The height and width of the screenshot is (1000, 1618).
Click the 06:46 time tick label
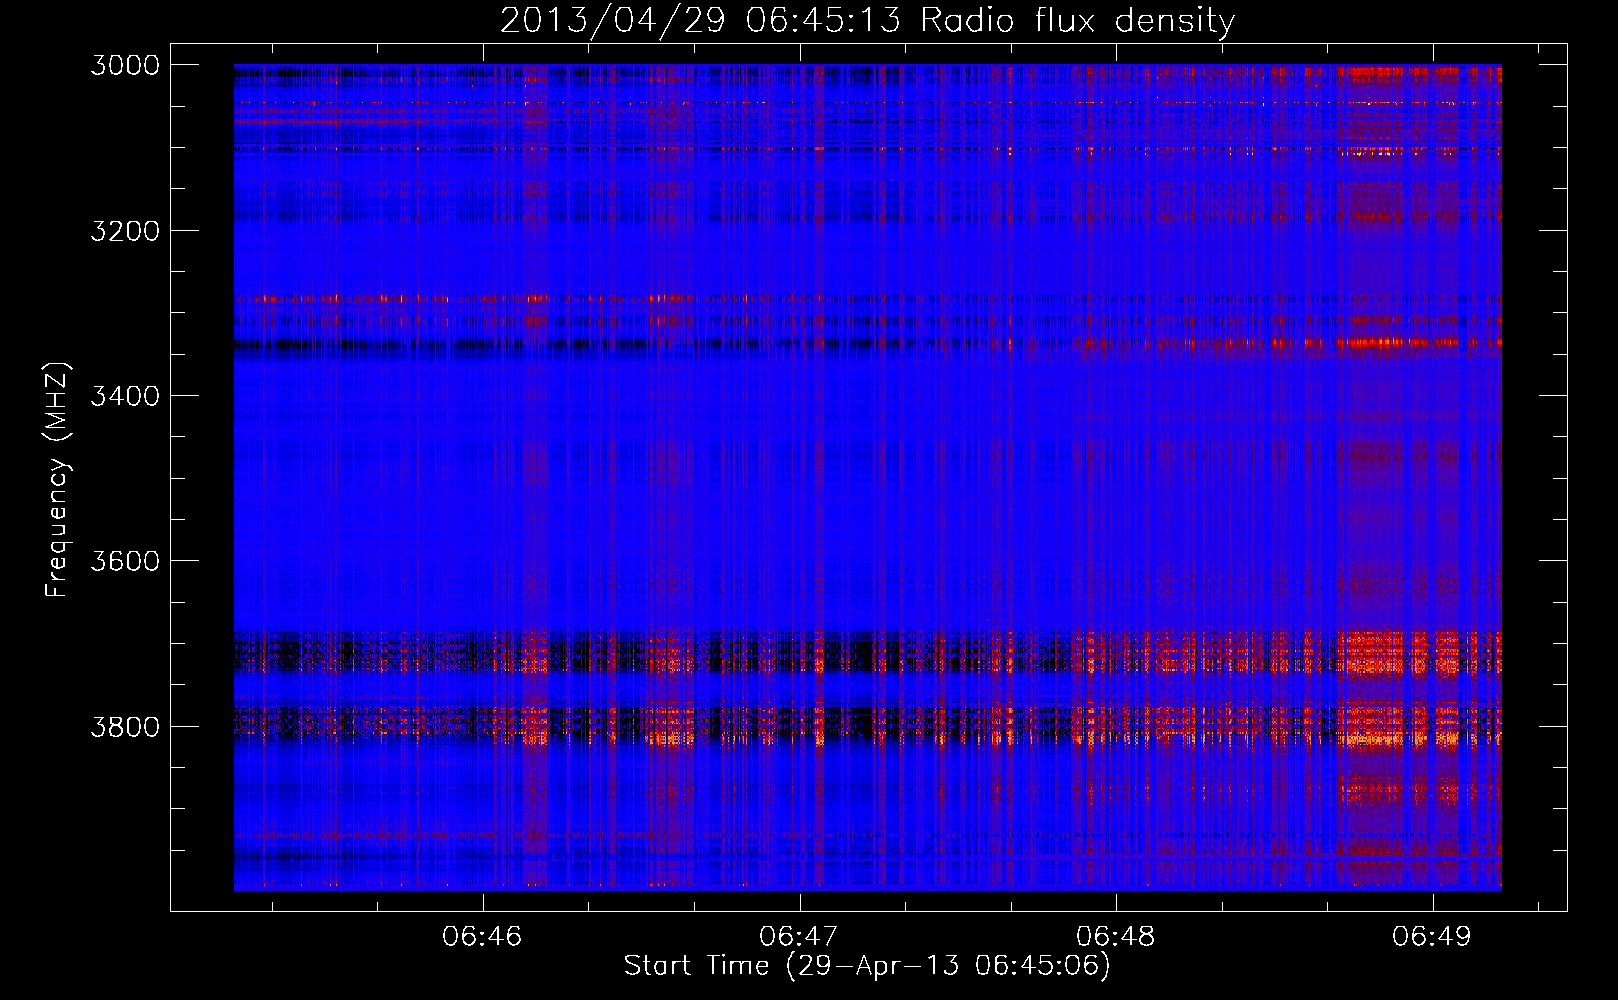click(x=483, y=936)
